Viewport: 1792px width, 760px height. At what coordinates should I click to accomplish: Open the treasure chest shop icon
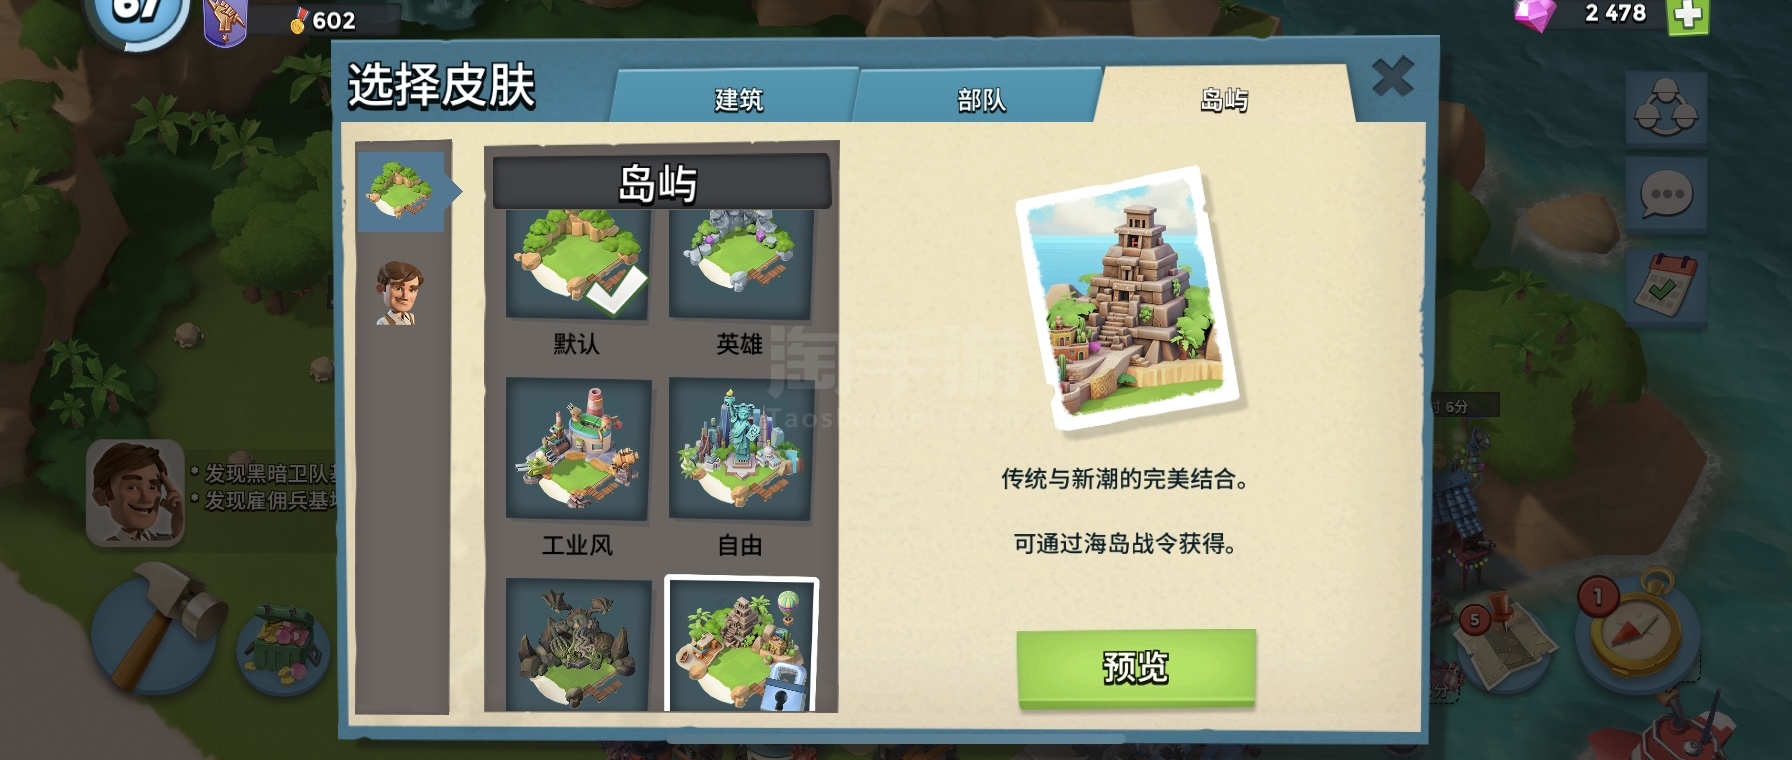[283, 647]
